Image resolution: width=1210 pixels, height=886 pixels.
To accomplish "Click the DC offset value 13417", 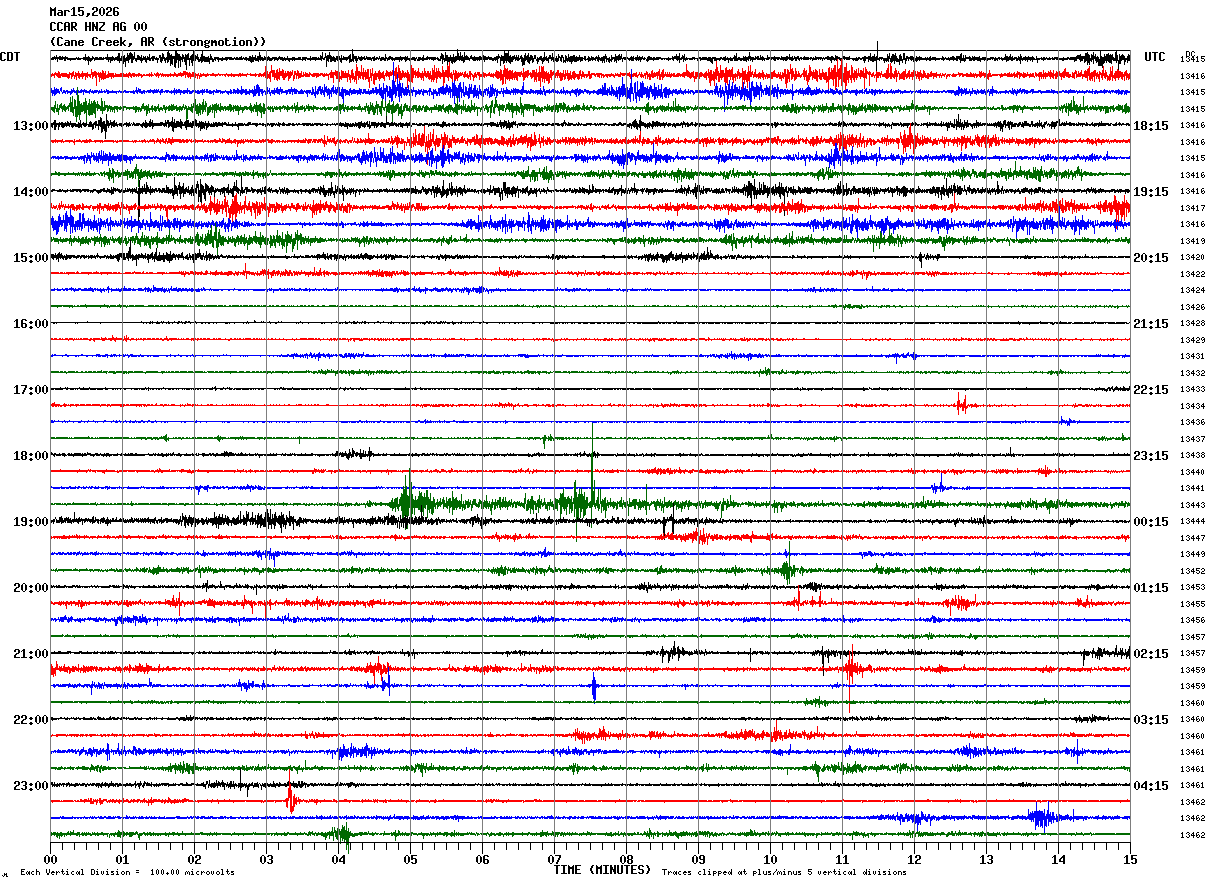I will point(1192,208).
